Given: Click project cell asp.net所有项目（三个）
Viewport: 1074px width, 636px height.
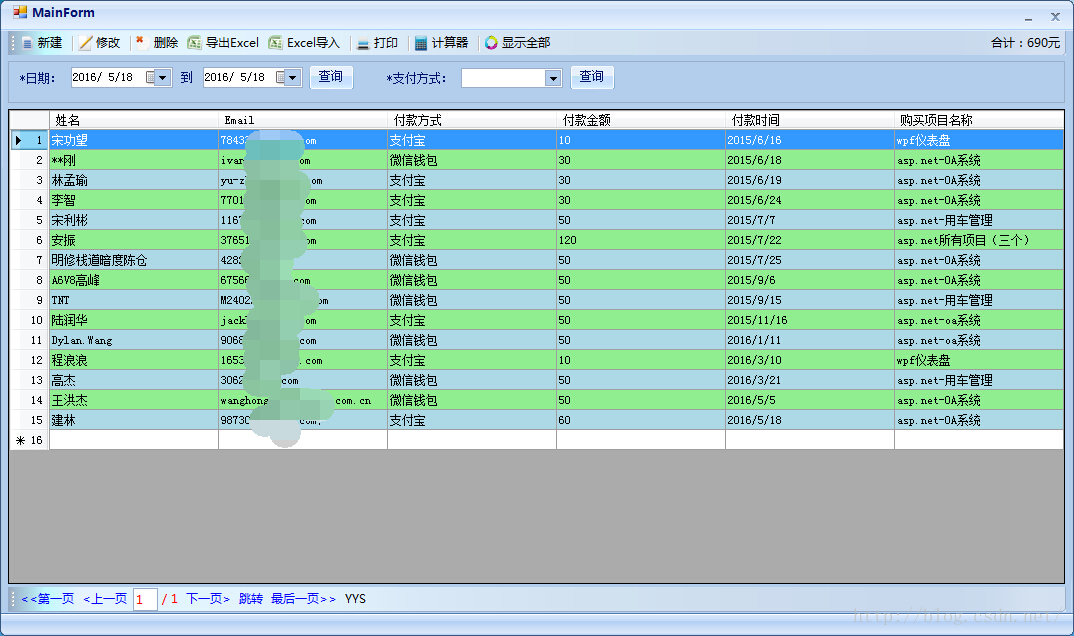Looking at the screenshot, I should point(979,240).
